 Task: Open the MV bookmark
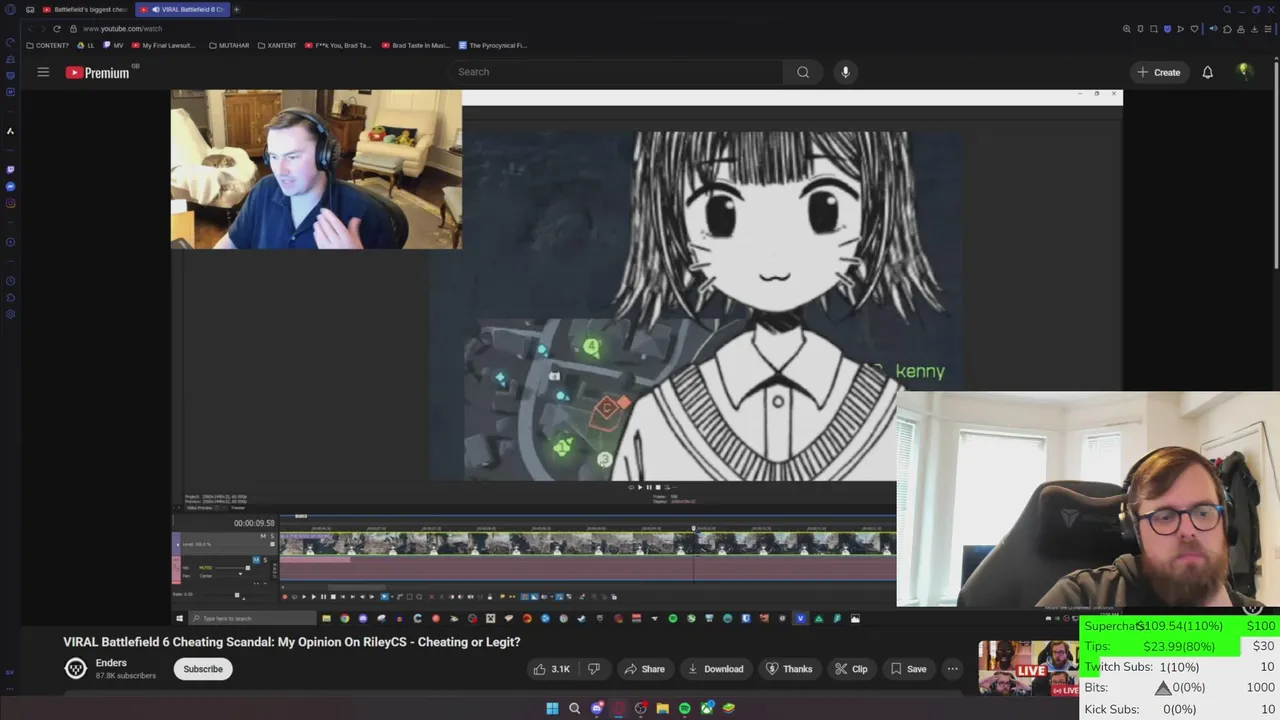pos(114,45)
